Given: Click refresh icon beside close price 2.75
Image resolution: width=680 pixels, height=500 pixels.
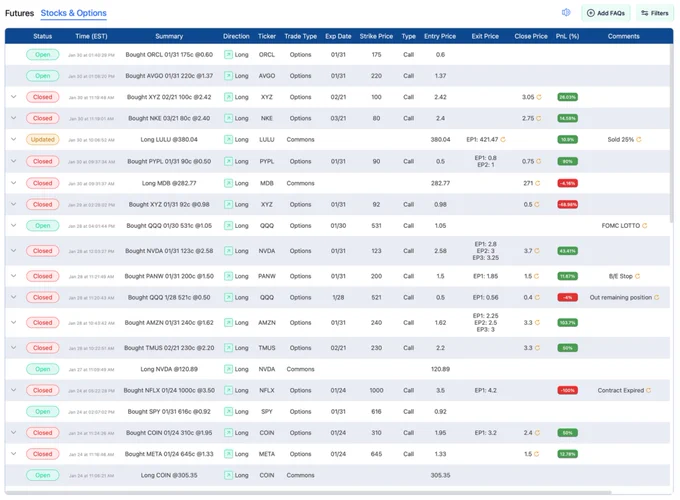Looking at the screenshot, I should [539, 118].
